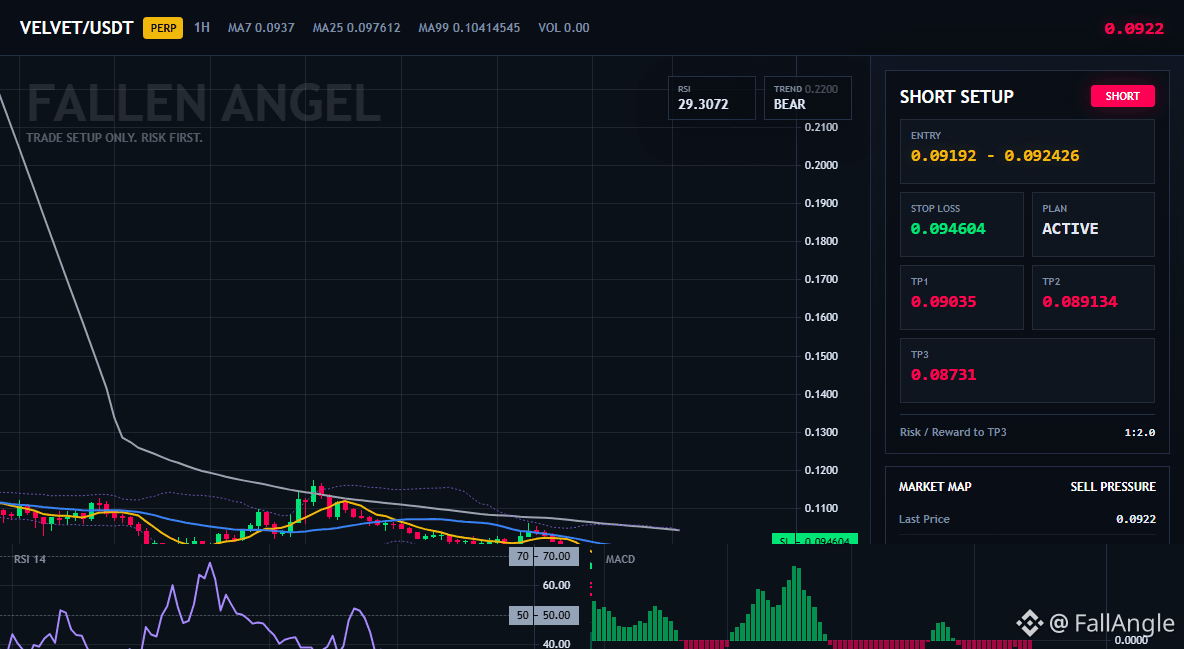The image size is (1184, 649).
Task: Click the ENTRY range 0.09192 - 0.092426
Action: (994, 156)
